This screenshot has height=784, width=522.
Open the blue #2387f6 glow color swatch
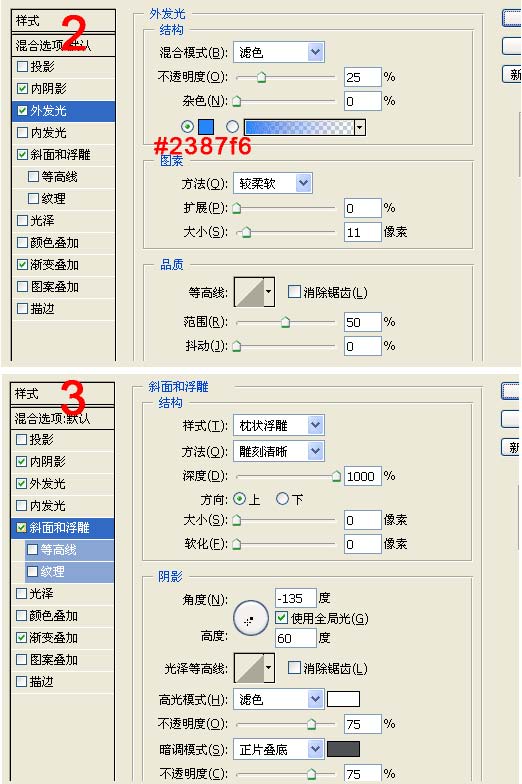(x=206, y=127)
